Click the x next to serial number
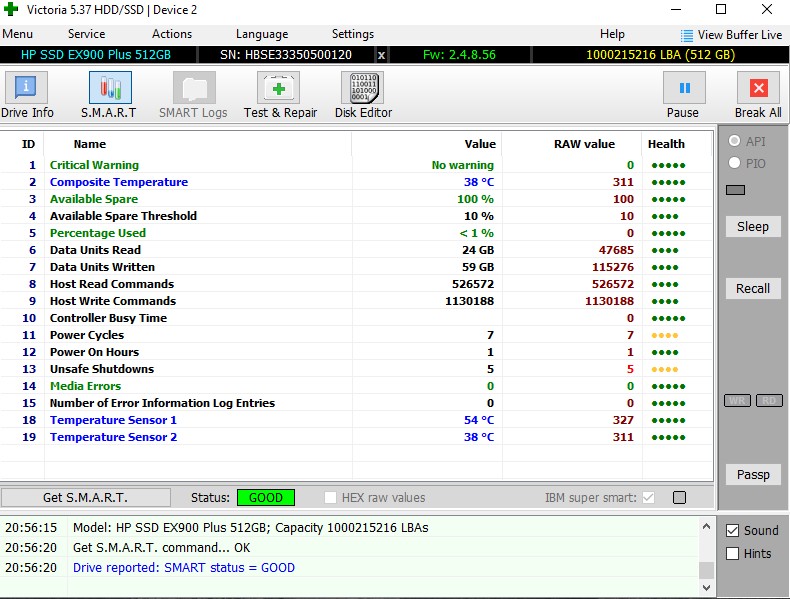 [381, 55]
